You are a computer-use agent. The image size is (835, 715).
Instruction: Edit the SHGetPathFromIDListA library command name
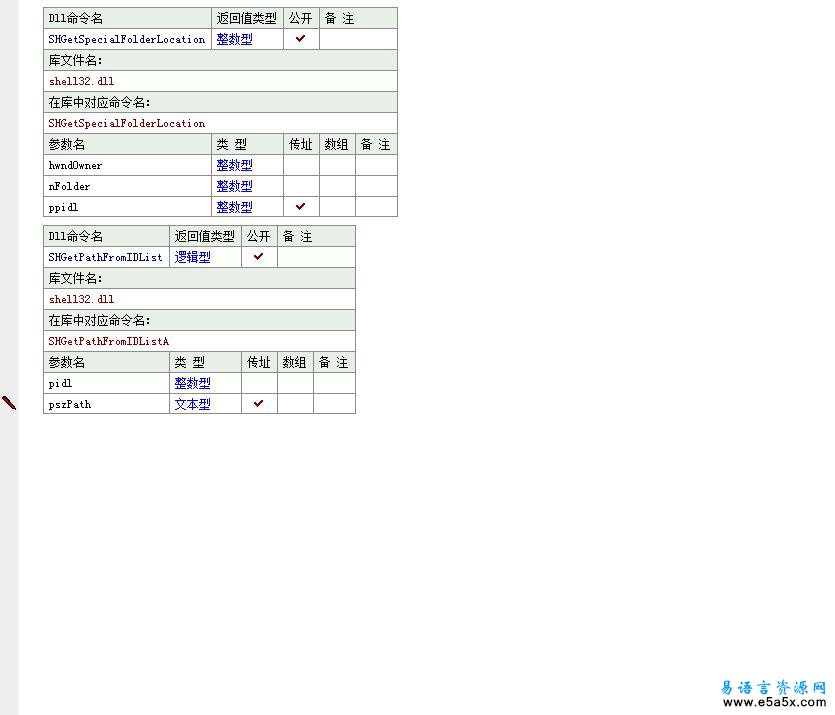[109, 341]
